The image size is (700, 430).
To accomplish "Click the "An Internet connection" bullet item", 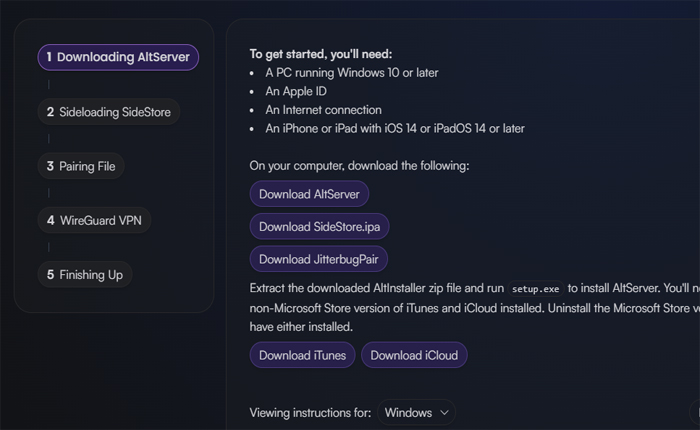I will [x=323, y=110].
